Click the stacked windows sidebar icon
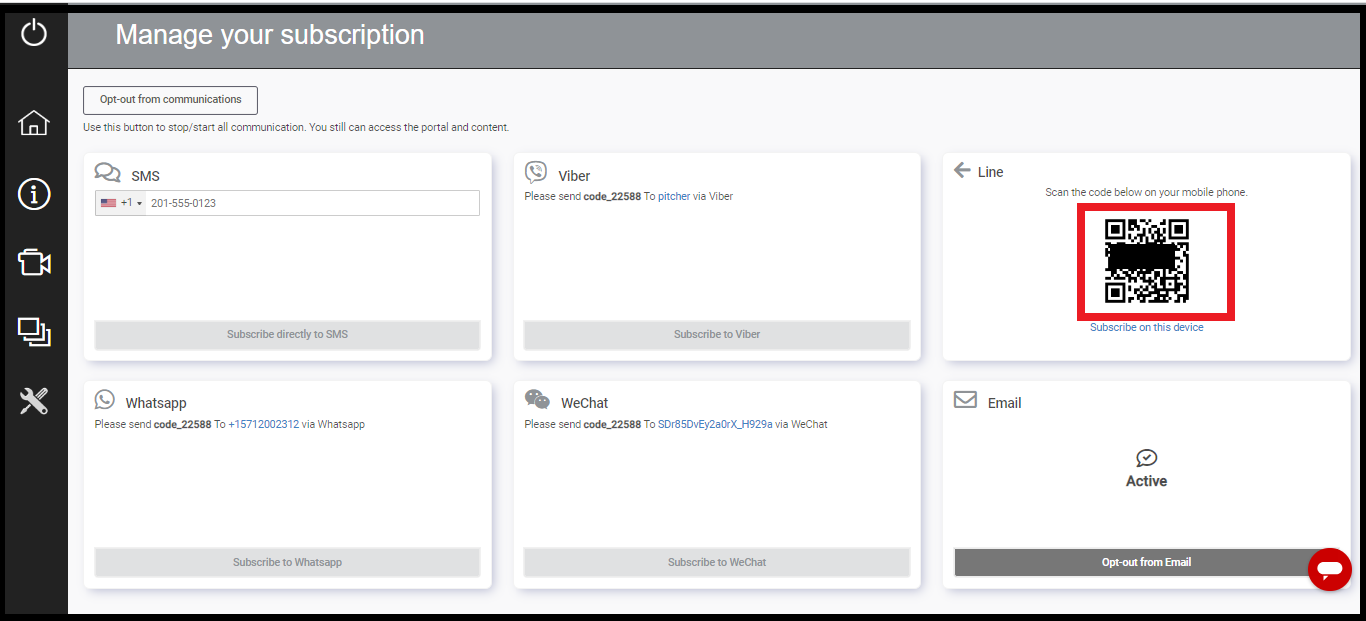The width and height of the screenshot is (1366, 621). [34, 332]
